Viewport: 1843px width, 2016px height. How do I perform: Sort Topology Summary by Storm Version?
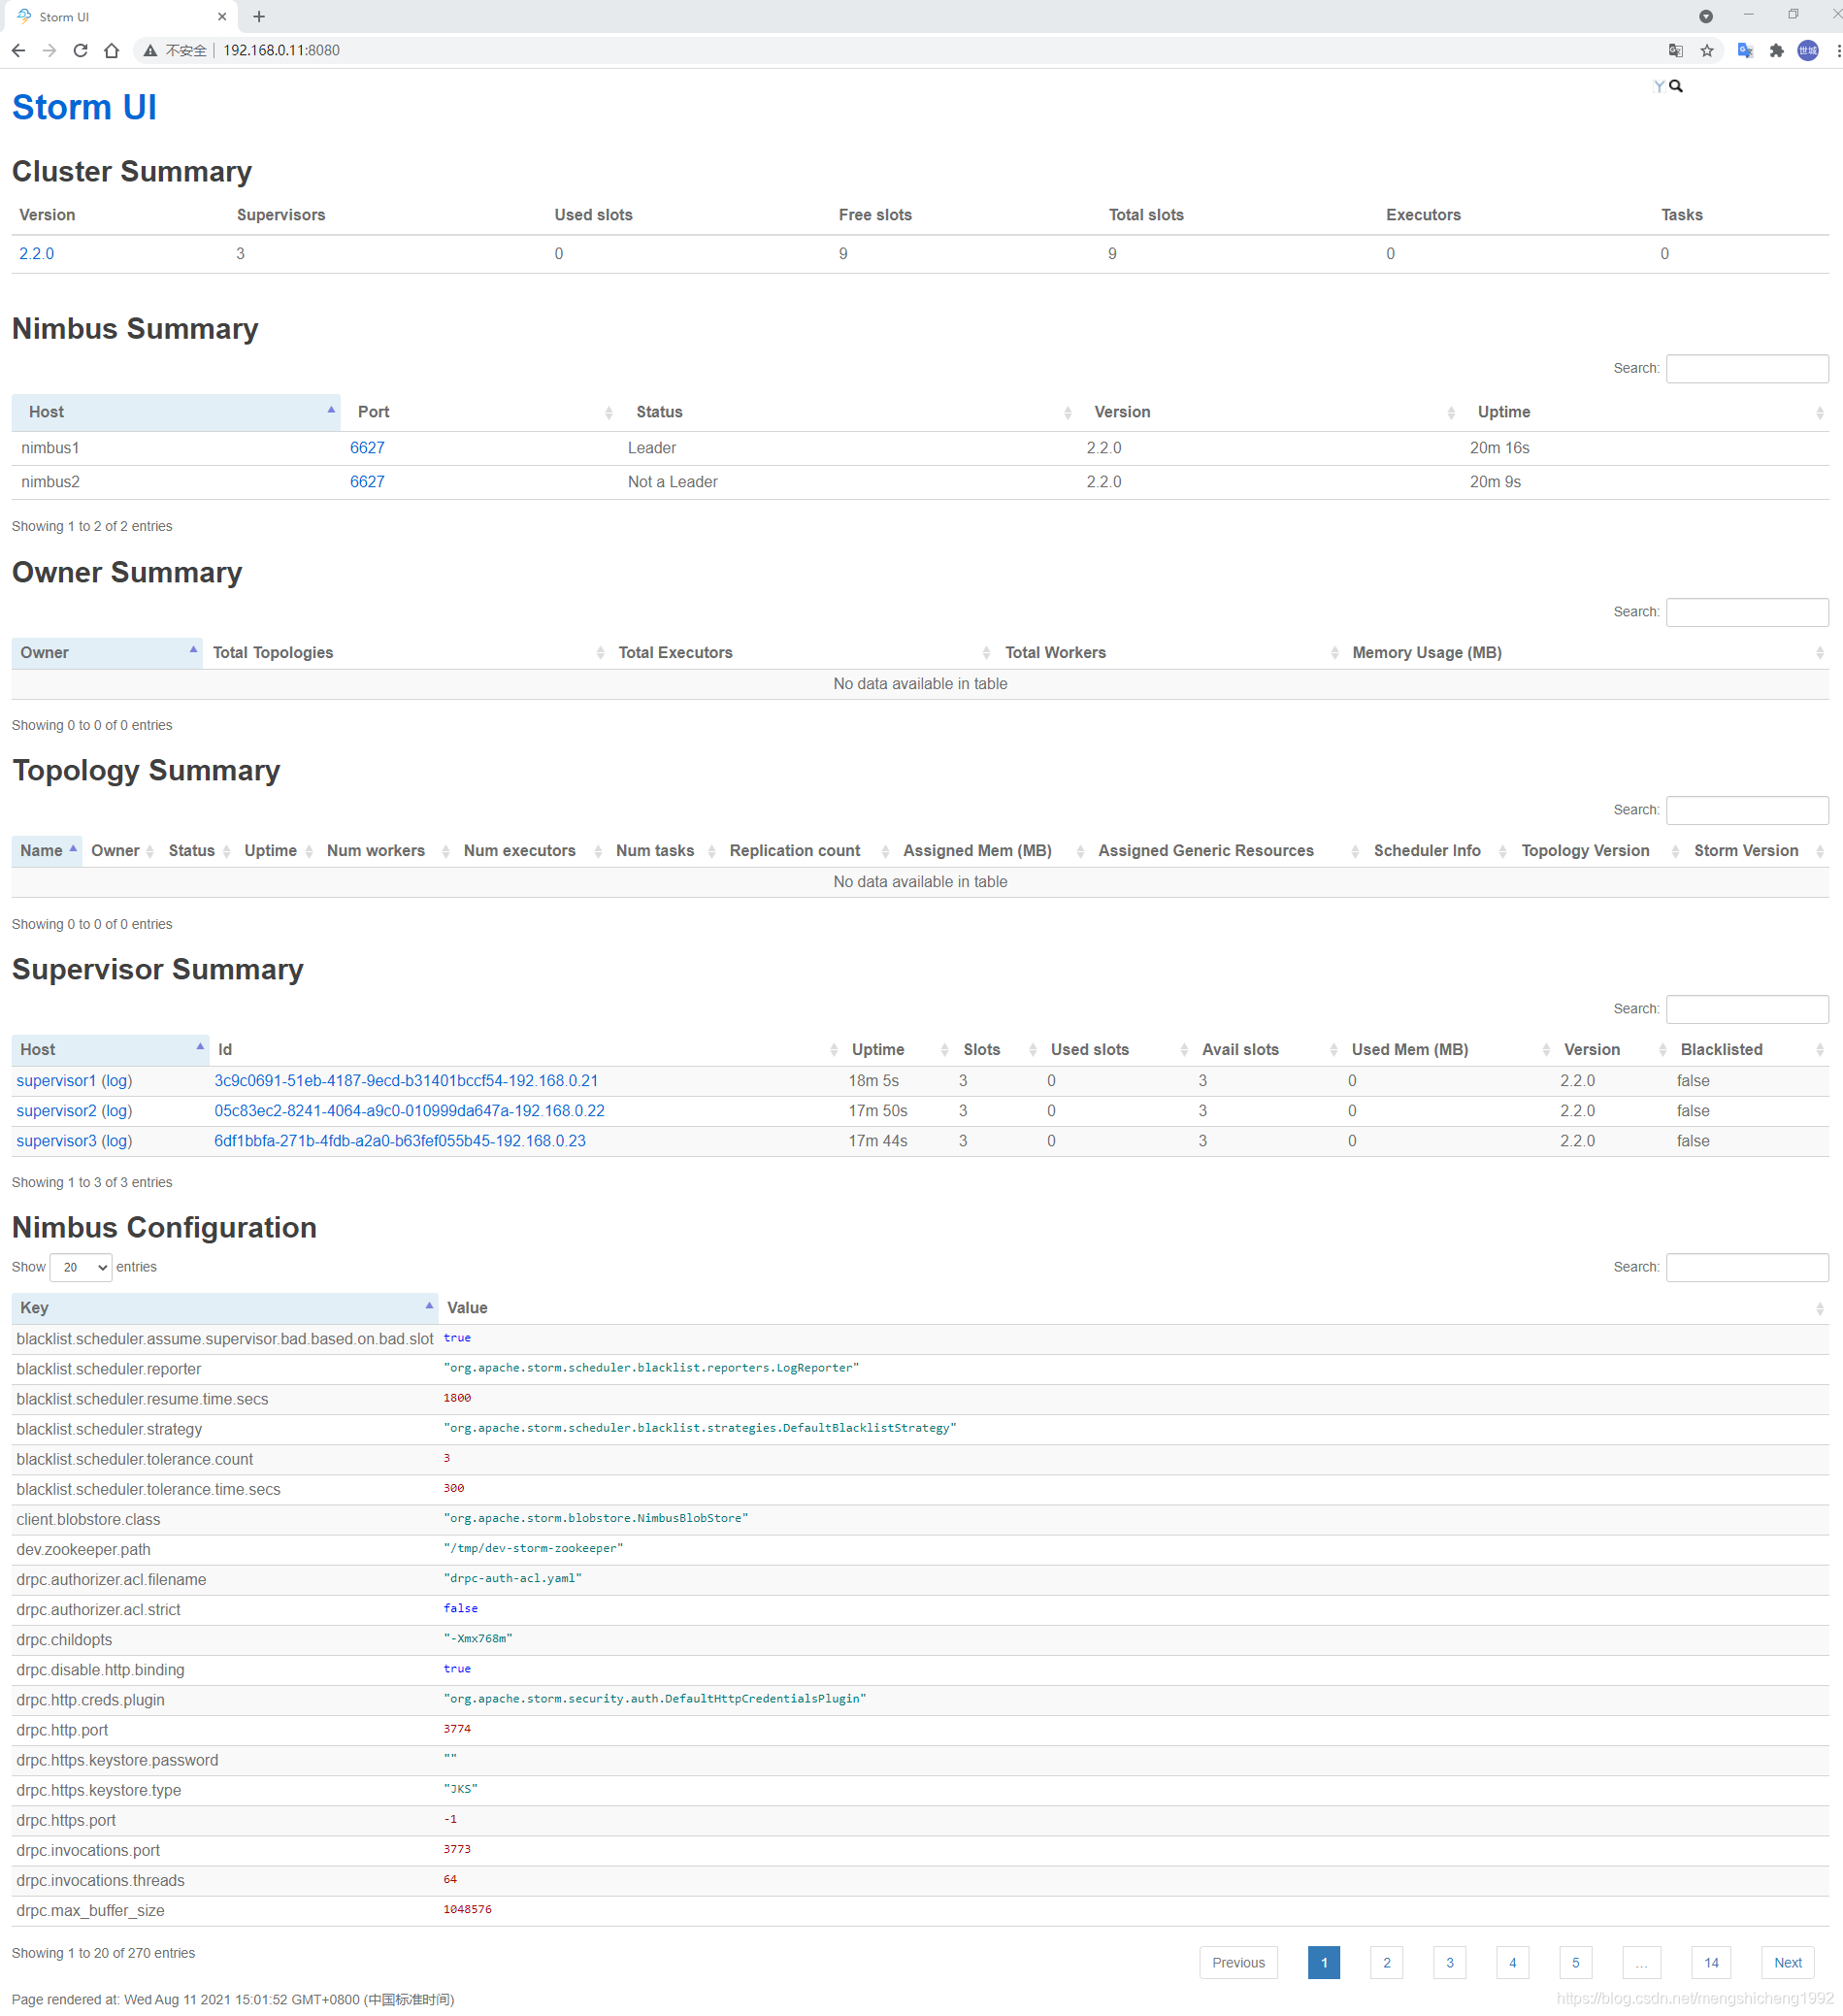[x=1757, y=850]
